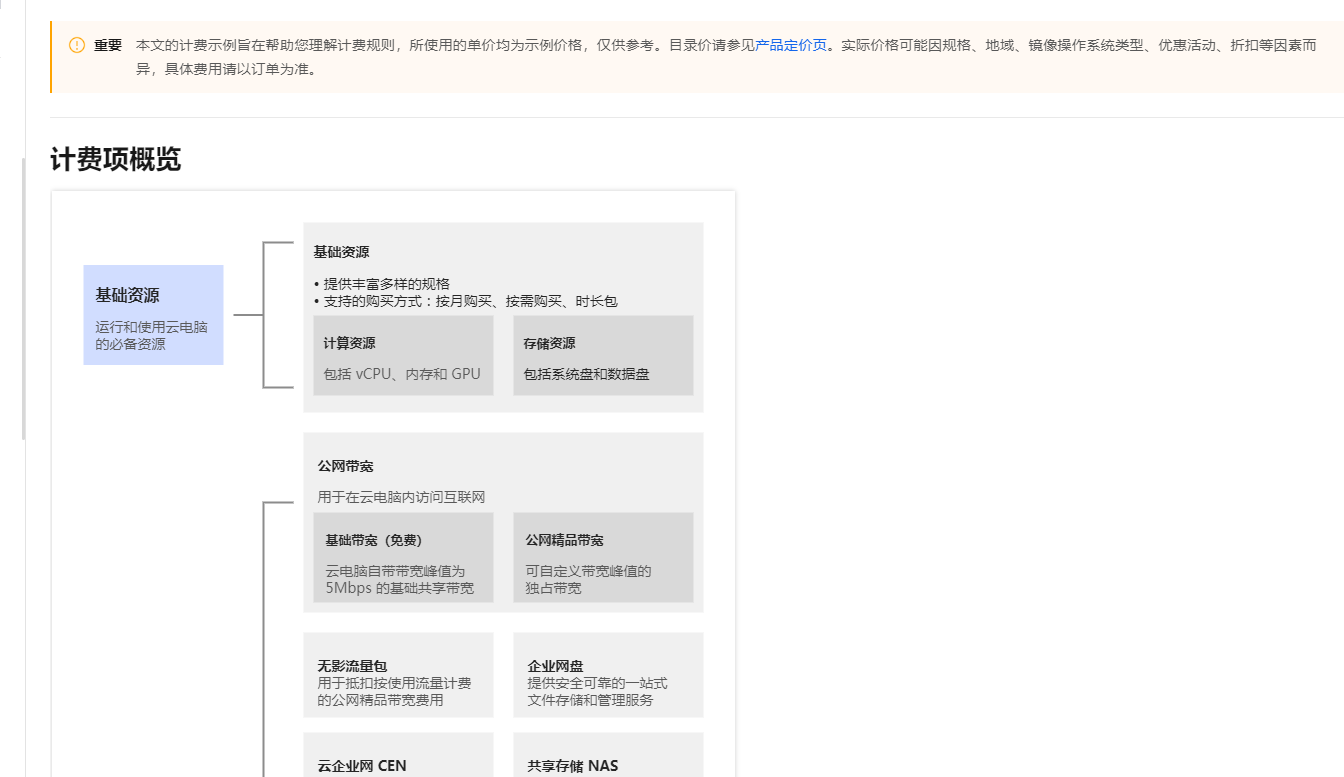Click the 云企业网 CEN card title
Viewport: 1344px width, 777px height.
click(362, 766)
